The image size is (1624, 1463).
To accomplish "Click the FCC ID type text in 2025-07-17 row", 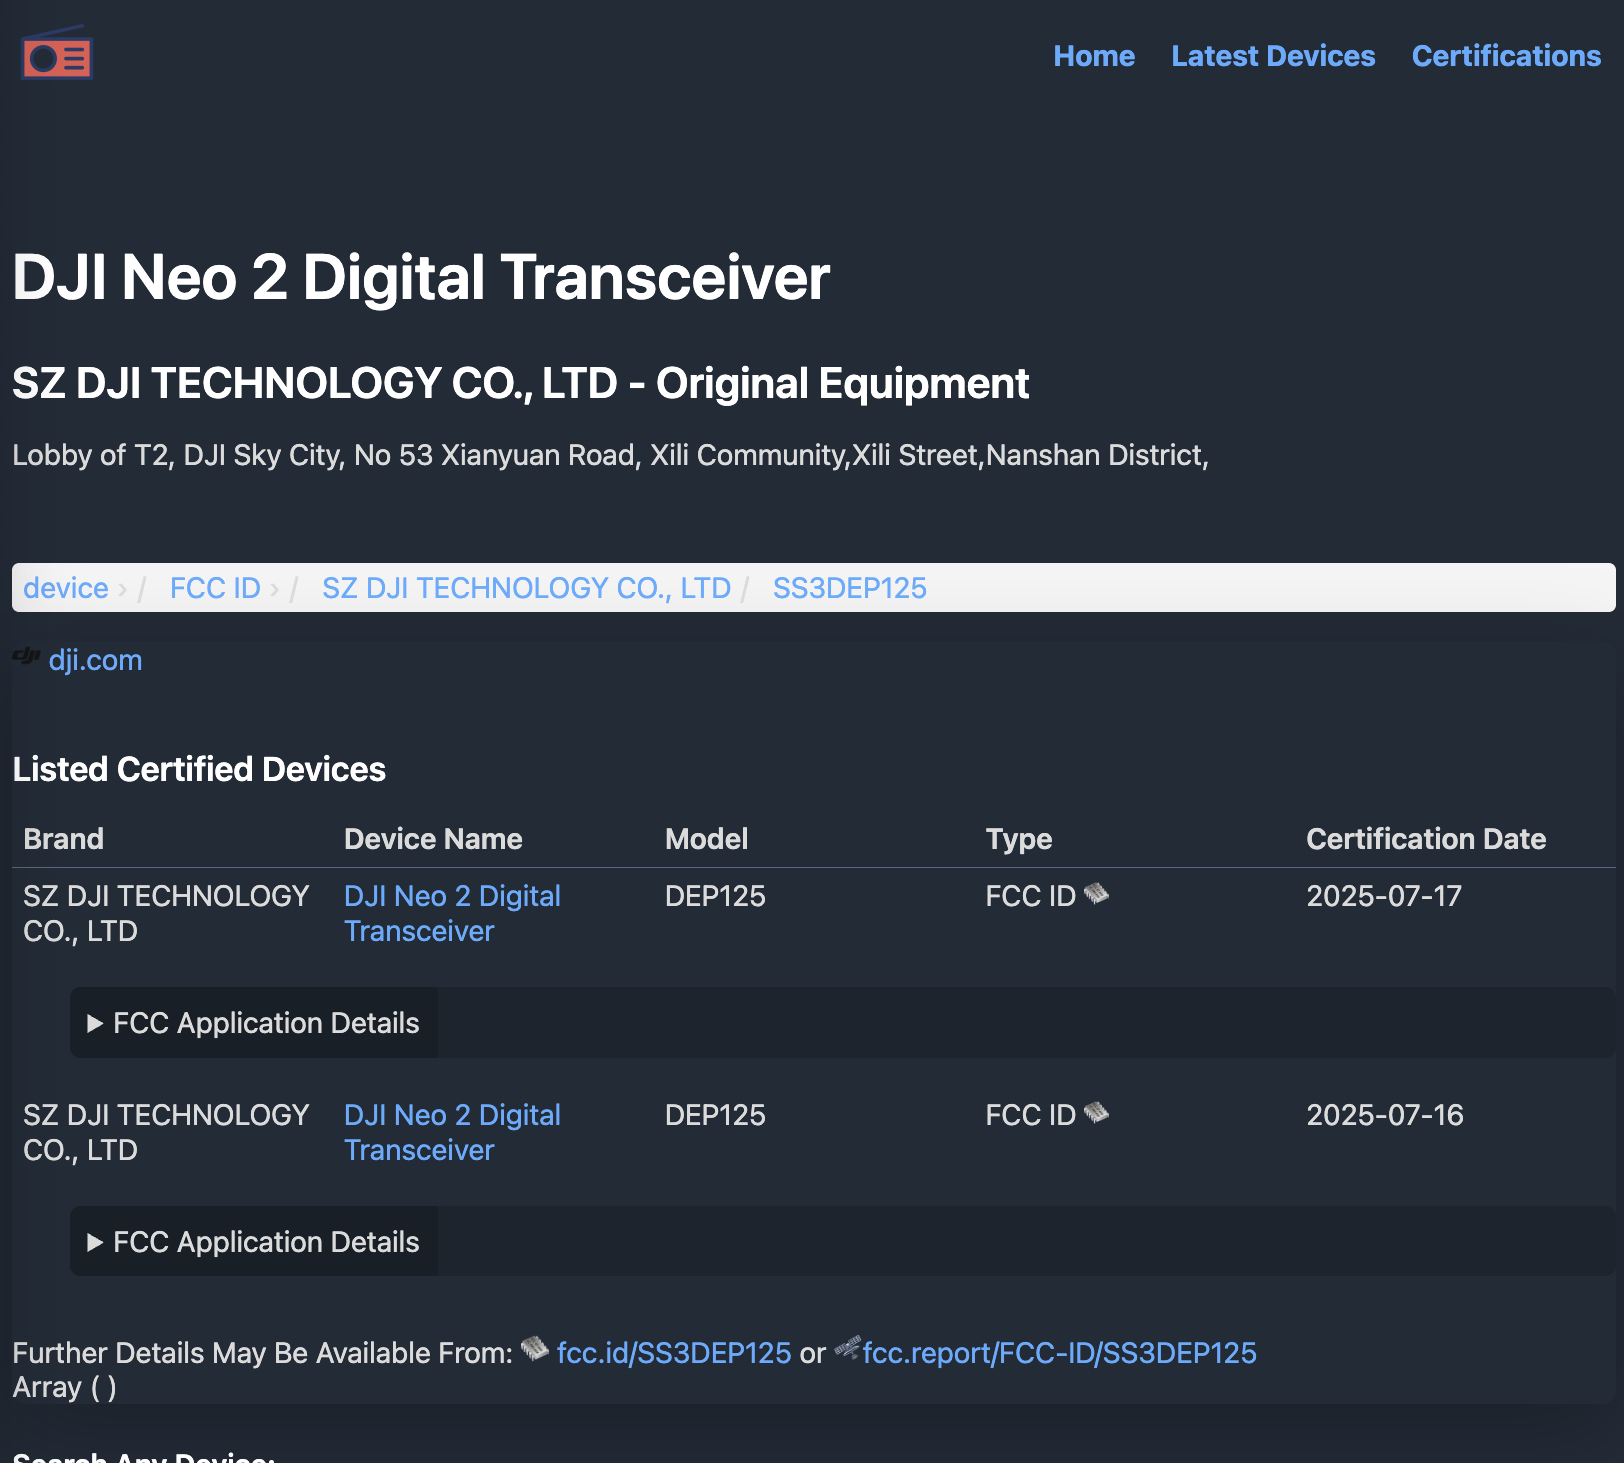I will (1031, 896).
